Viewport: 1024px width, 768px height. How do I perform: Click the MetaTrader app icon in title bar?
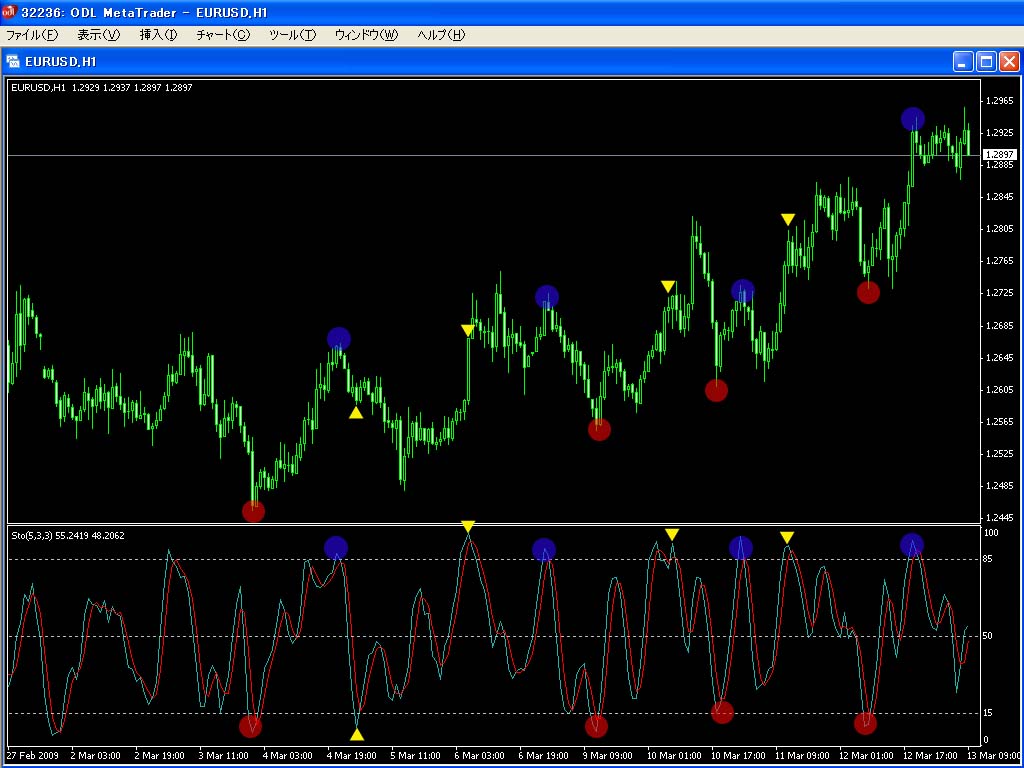tap(12, 11)
